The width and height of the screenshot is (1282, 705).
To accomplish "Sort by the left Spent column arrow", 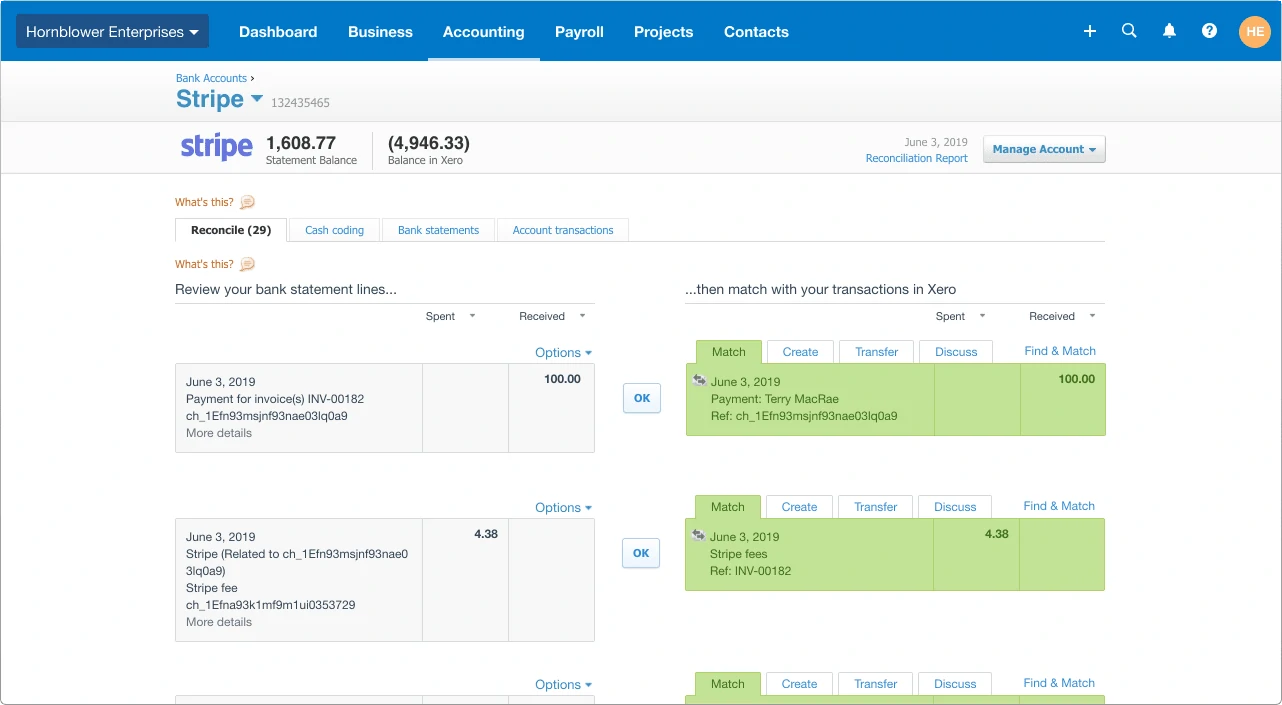I will point(472,316).
